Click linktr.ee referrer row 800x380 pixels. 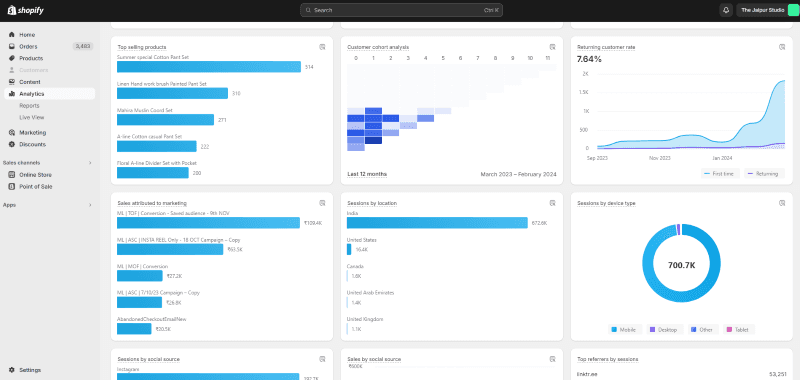(681, 374)
